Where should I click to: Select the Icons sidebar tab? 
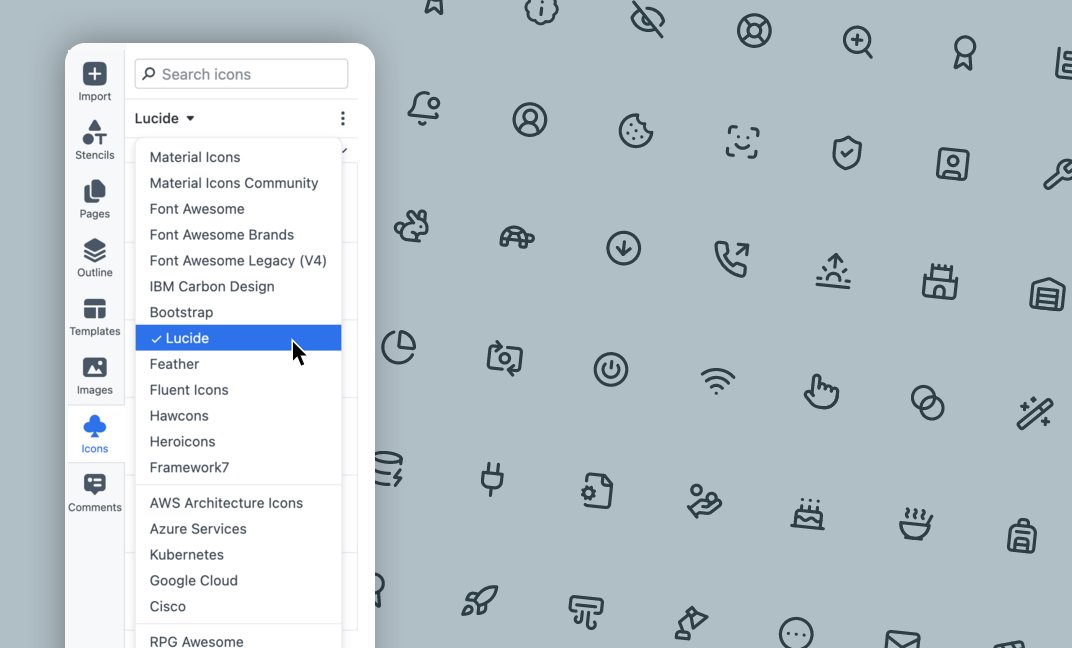click(94, 434)
